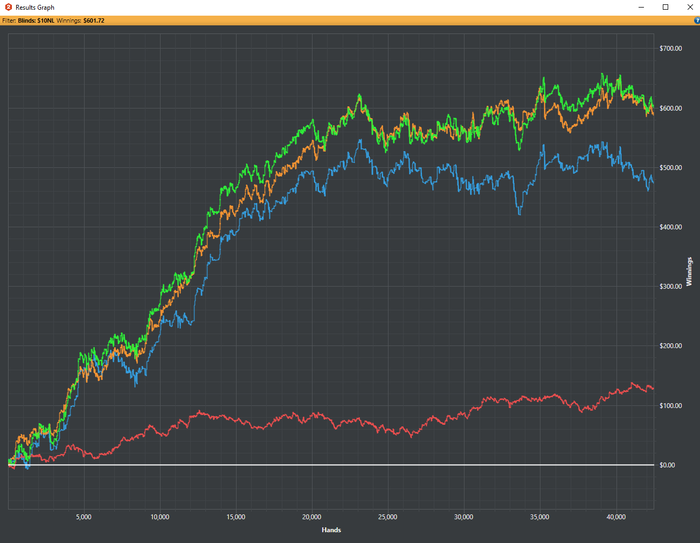The image size is (700, 543).
Task: Click the "5,000" hands tick label
Action: coord(83,517)
